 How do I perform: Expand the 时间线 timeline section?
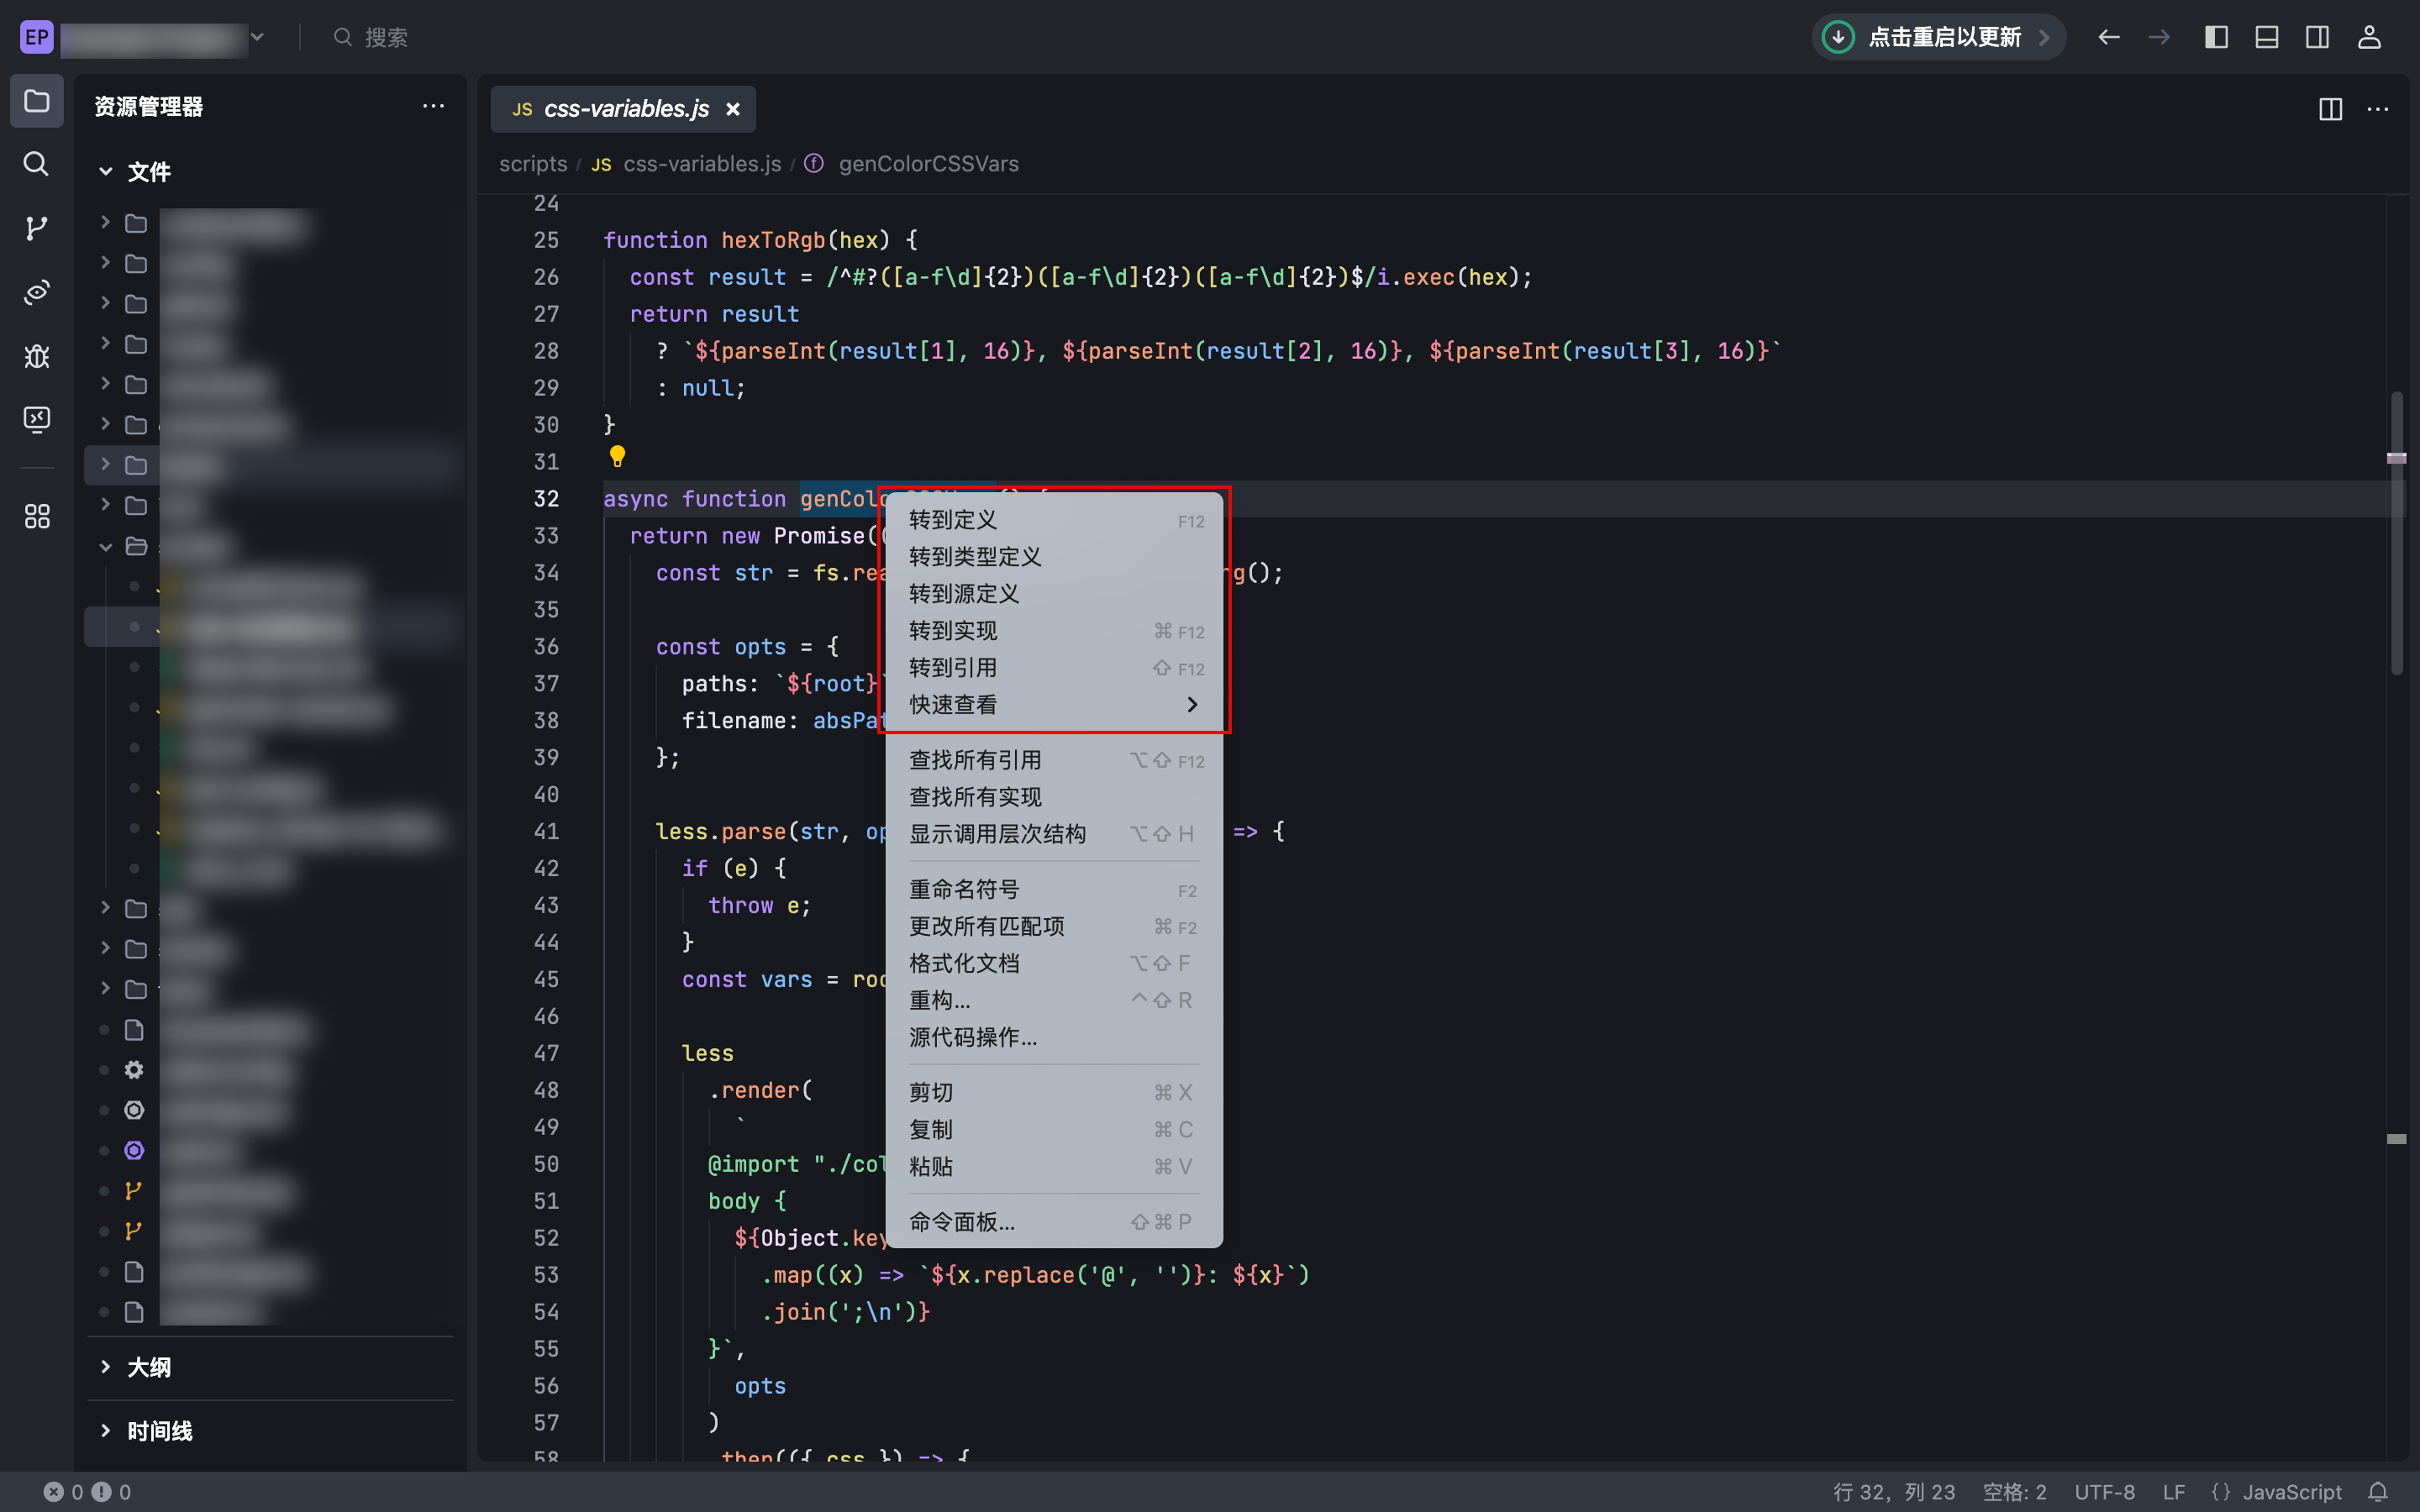pos(159,1431)
